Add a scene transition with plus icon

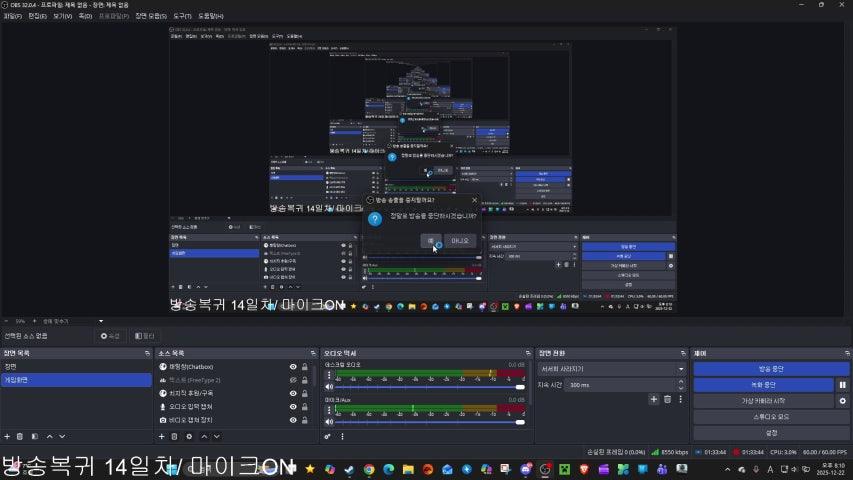coord(654,399)
